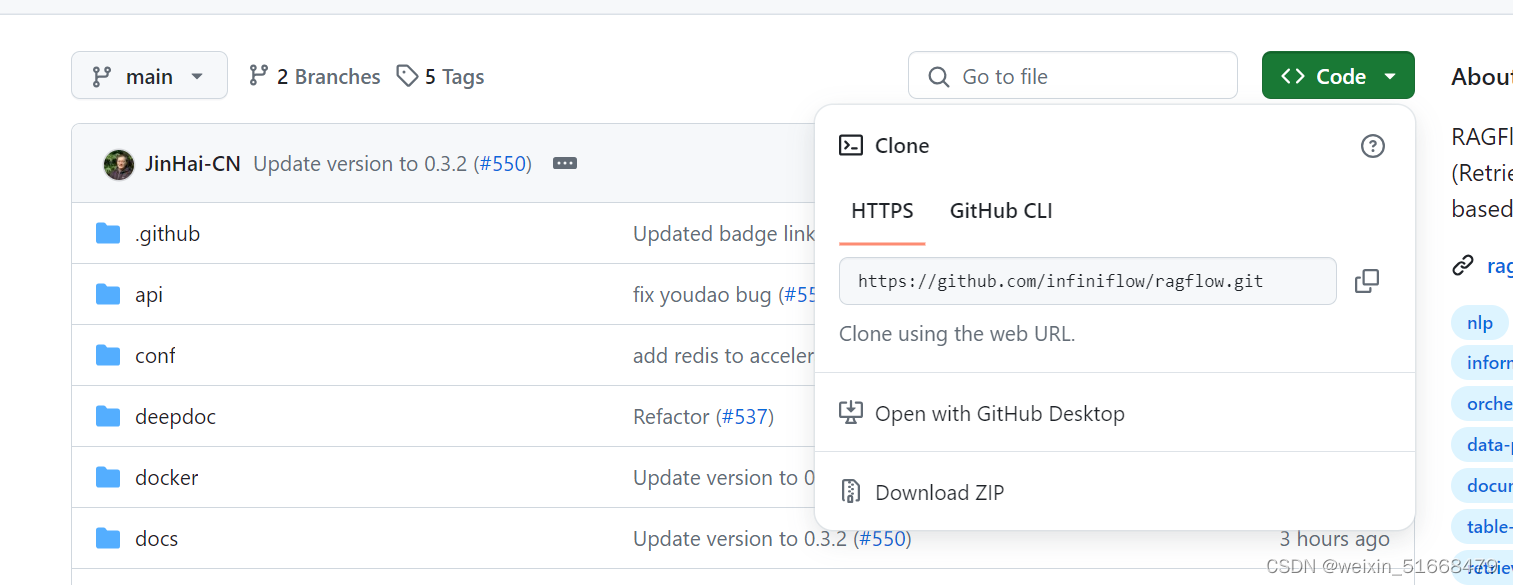Open the Updated badge link commit message
This screenshot has height=585, width=1513.
tap(724, 234)
